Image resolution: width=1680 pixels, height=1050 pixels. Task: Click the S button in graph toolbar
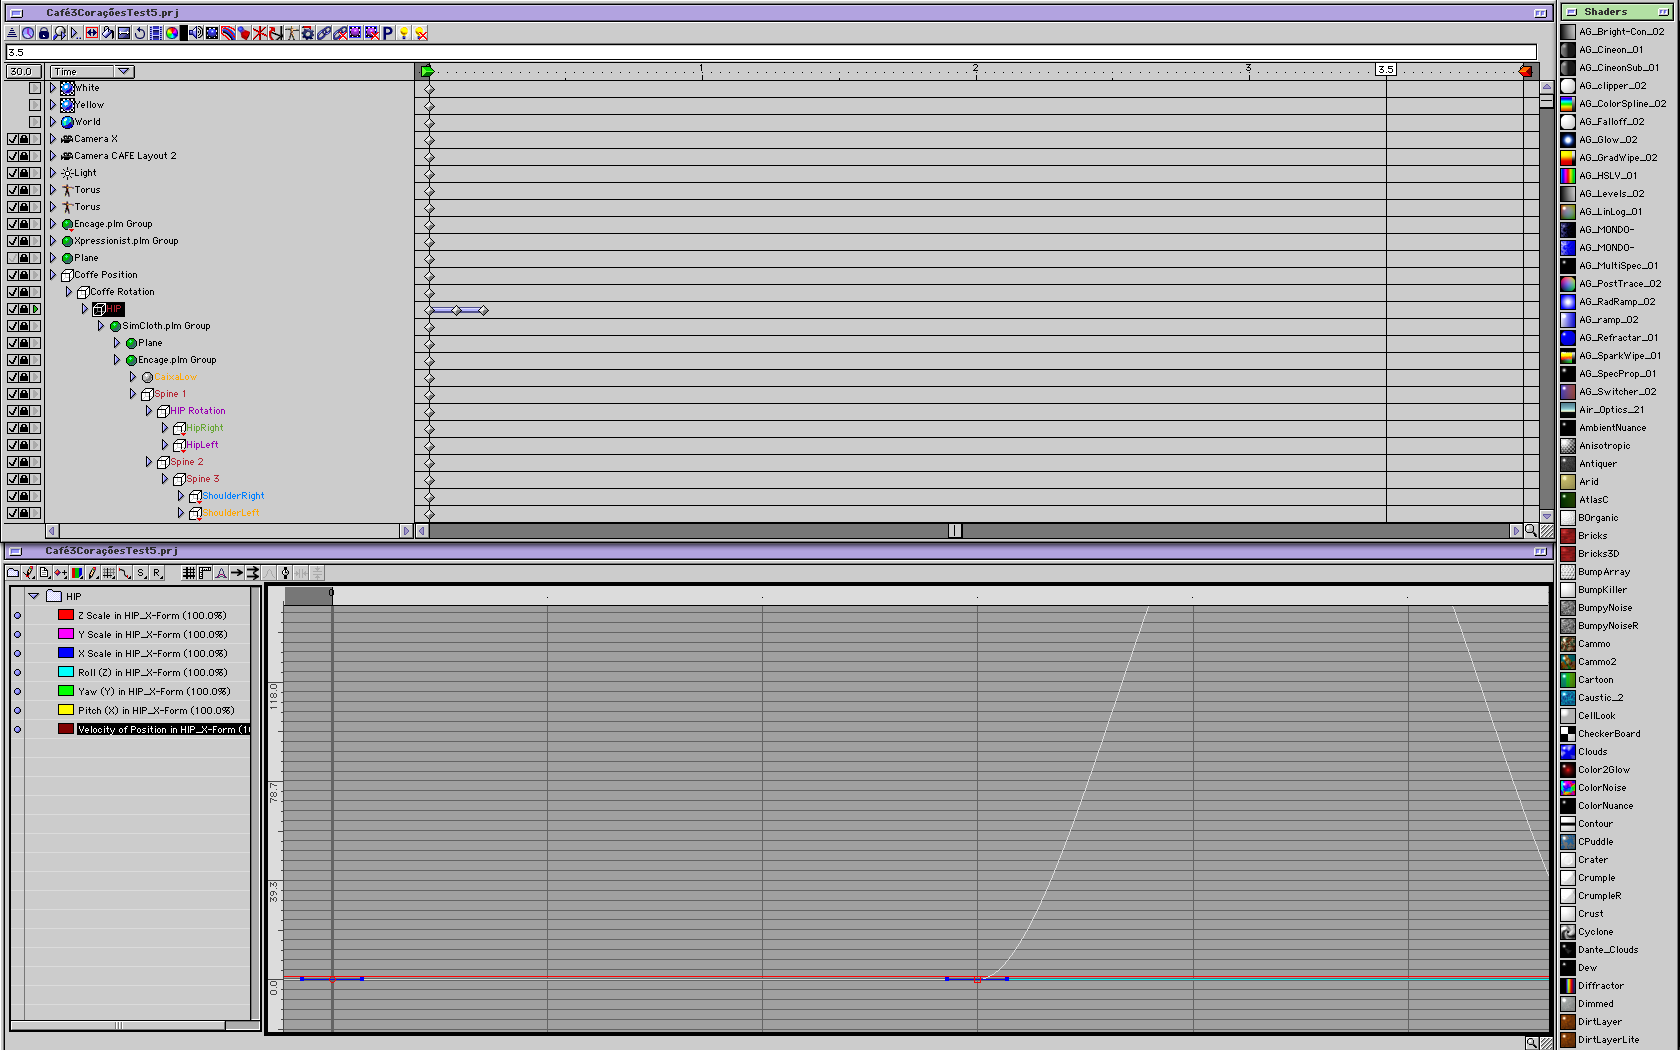click(x=141, y=573)
